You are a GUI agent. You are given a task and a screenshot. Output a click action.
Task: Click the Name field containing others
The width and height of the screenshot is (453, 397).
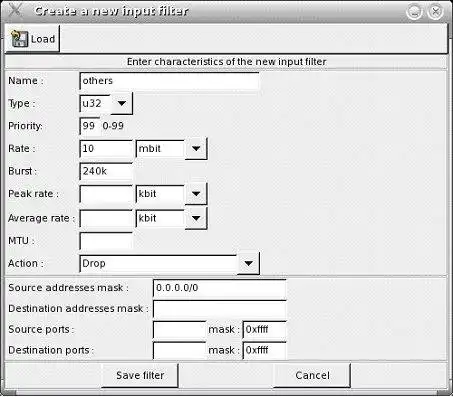coord(169,81)
